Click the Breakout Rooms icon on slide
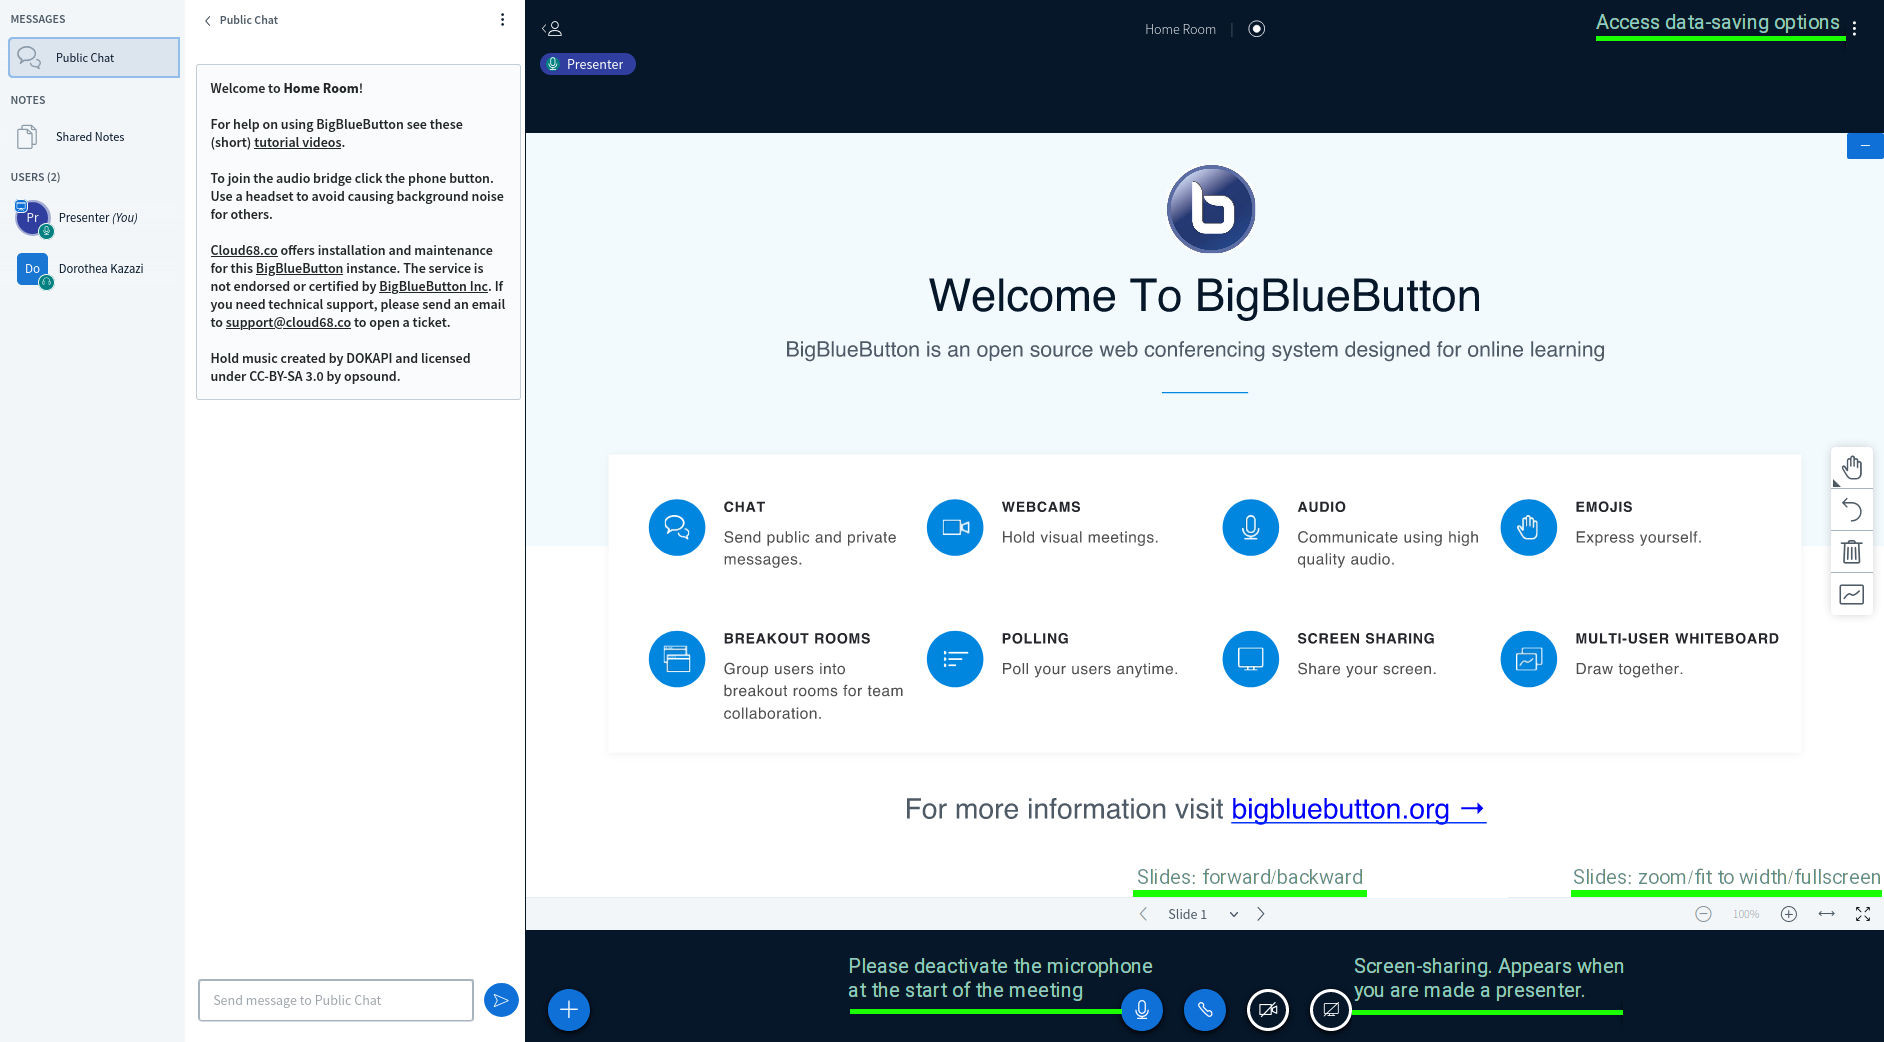 tap(677, 659)
